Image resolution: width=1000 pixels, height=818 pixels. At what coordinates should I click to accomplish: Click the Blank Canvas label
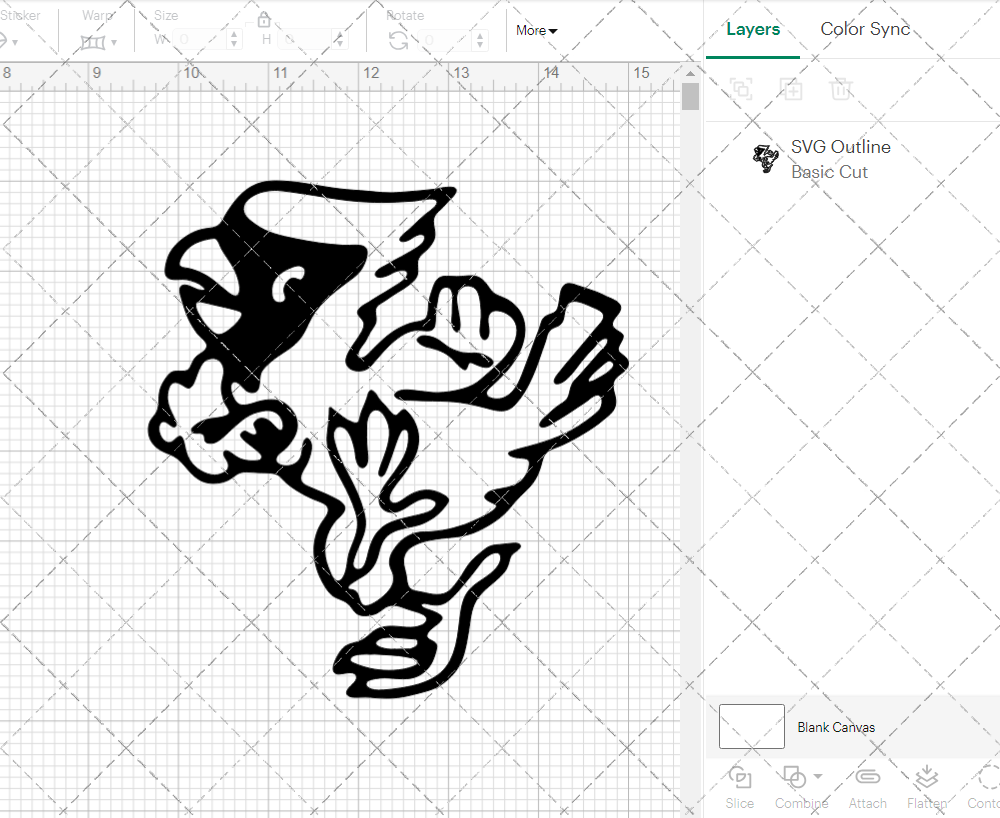tap(836, 727)
